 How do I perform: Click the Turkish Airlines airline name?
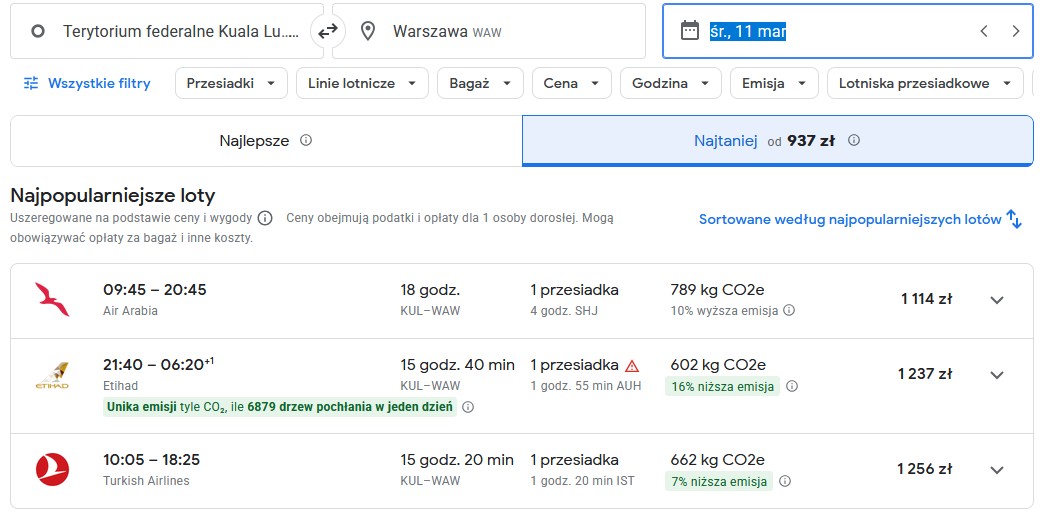point(146,480)
